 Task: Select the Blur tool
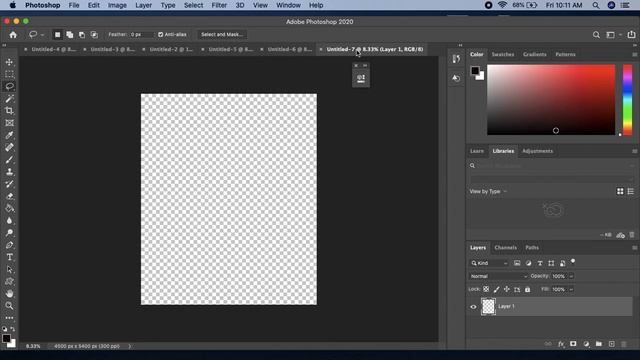[9, 220]
